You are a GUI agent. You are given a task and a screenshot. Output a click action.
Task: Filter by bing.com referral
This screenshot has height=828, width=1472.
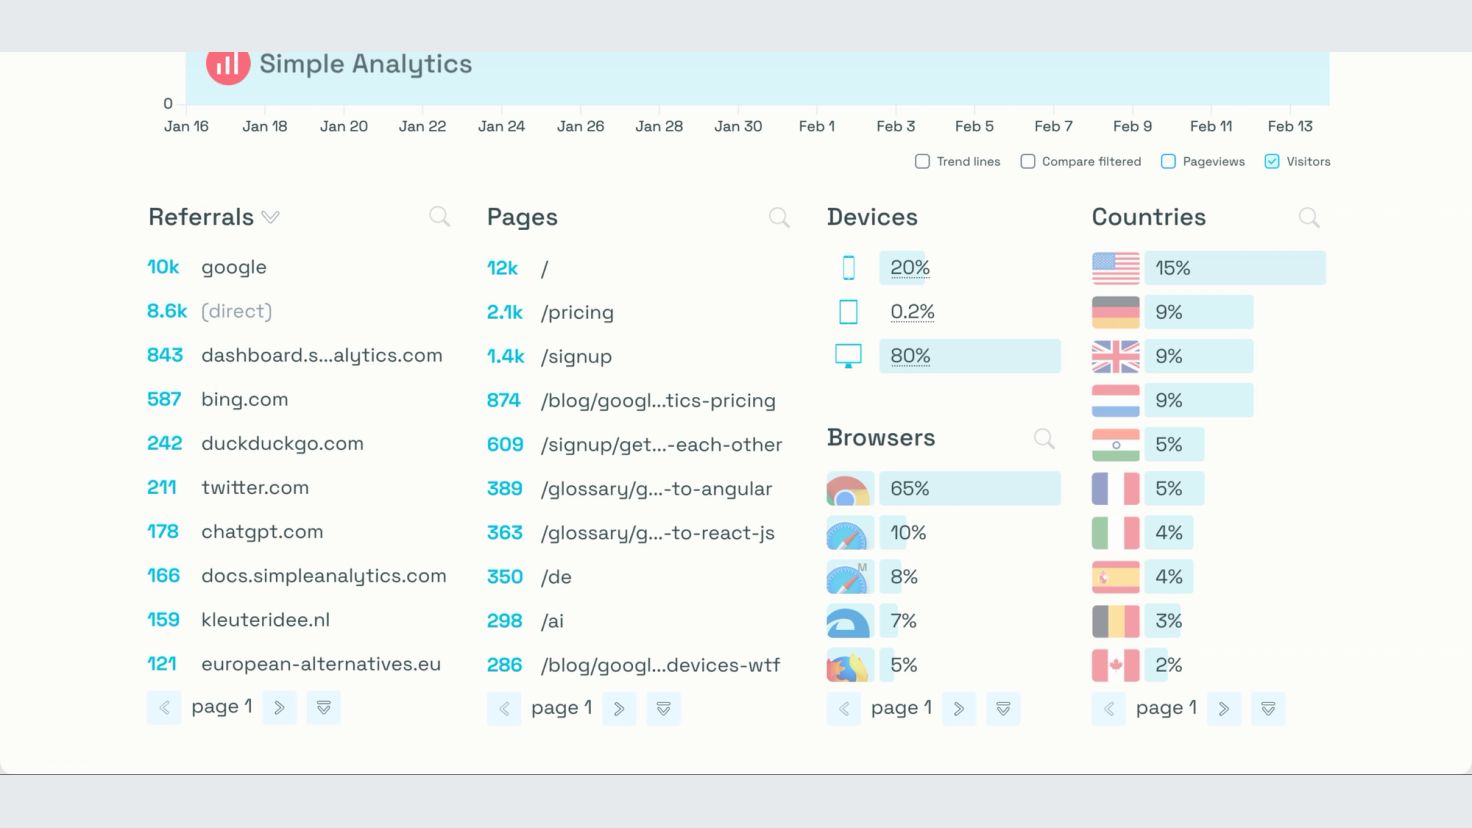click(x=245, y=399)
